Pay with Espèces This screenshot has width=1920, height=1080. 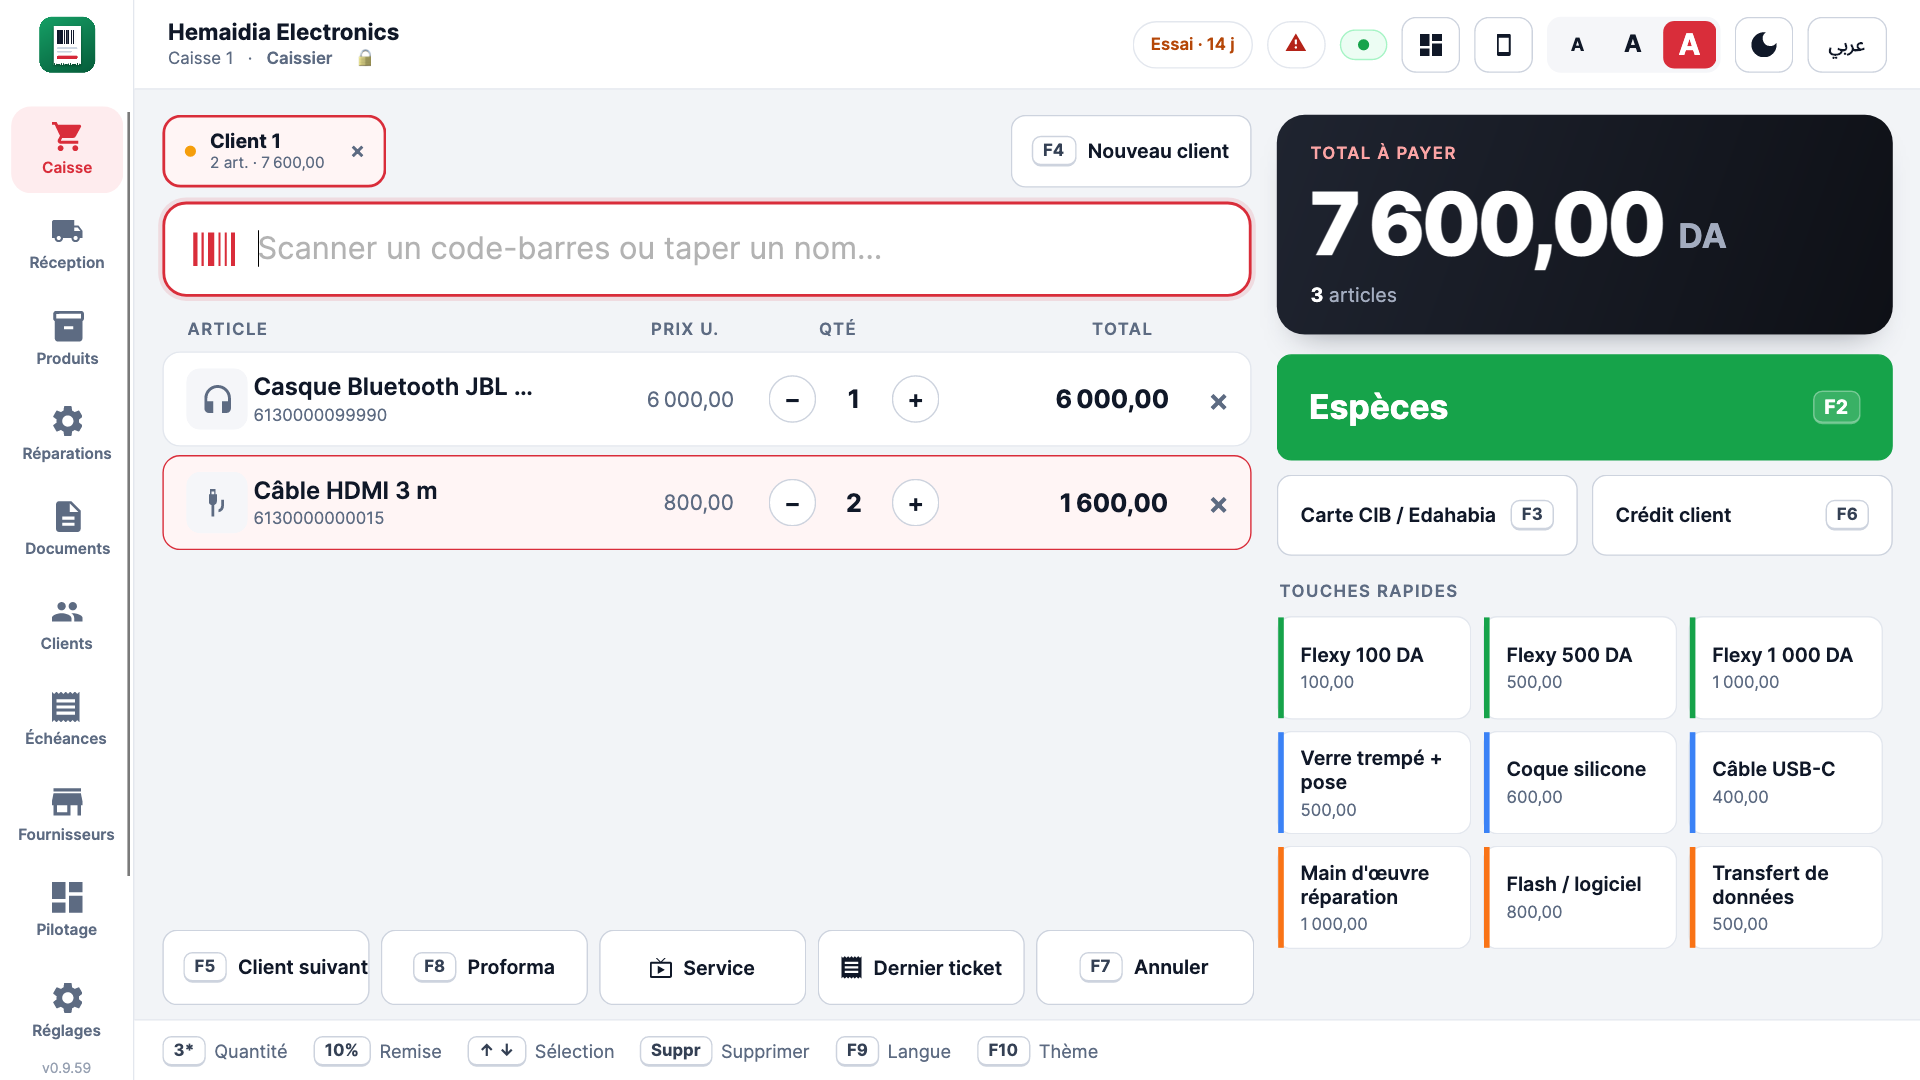pos(1584,407)
